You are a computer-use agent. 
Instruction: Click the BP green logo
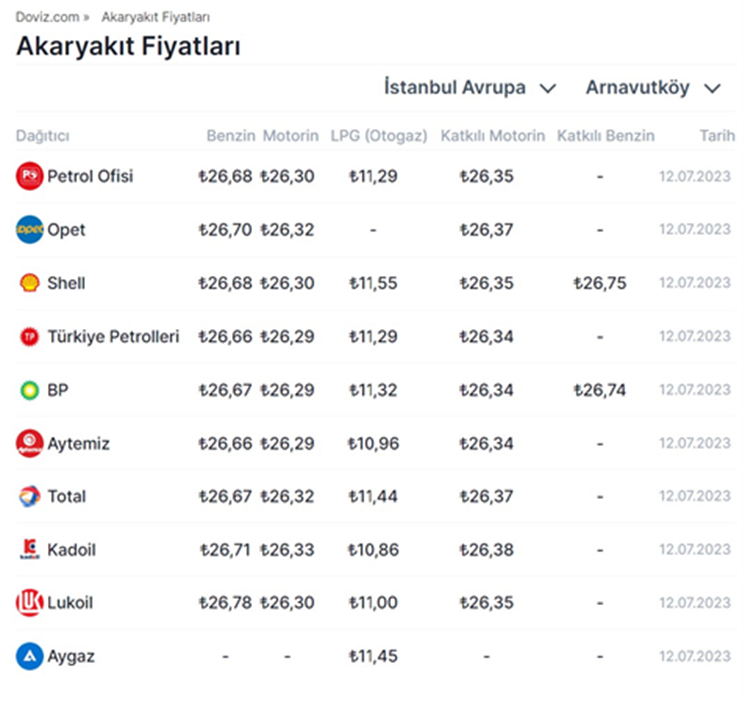pos(30,390)
